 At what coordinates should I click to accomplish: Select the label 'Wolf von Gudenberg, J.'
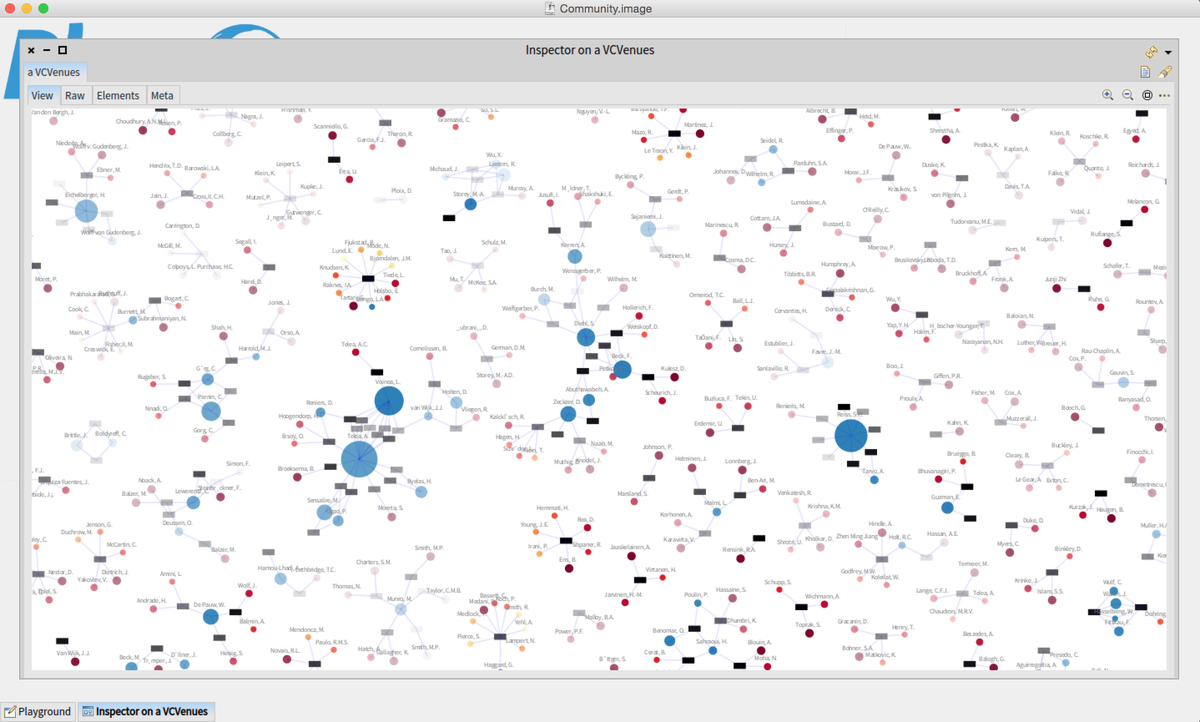pos(110,231)
